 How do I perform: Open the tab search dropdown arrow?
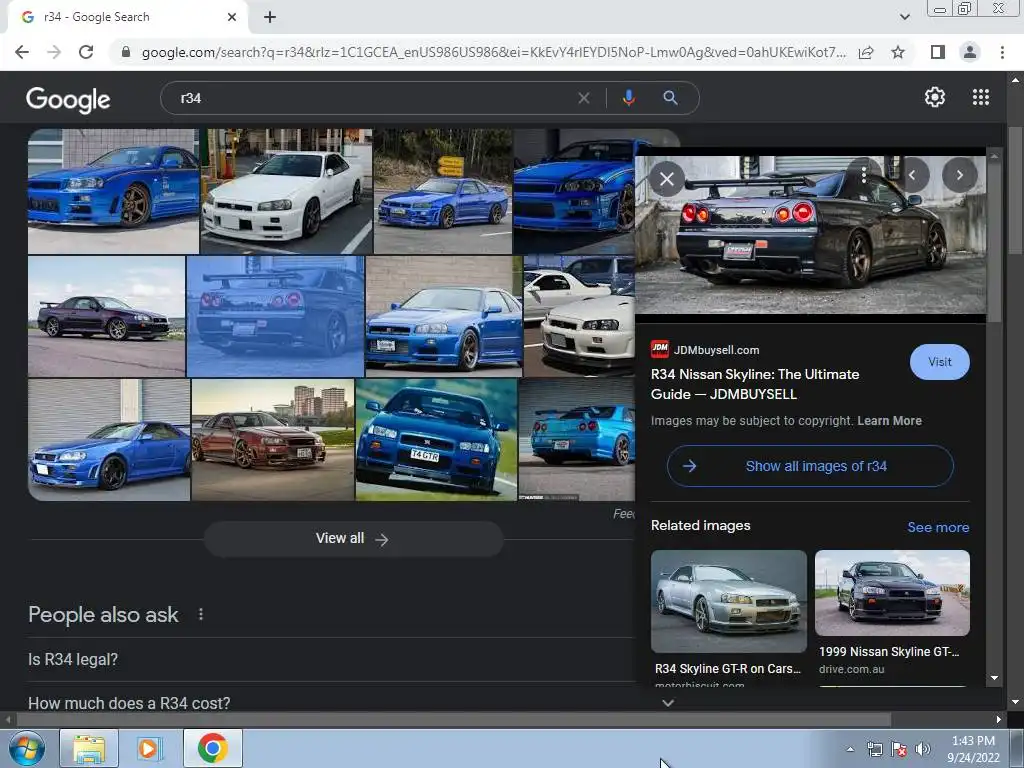pos(904,17)
